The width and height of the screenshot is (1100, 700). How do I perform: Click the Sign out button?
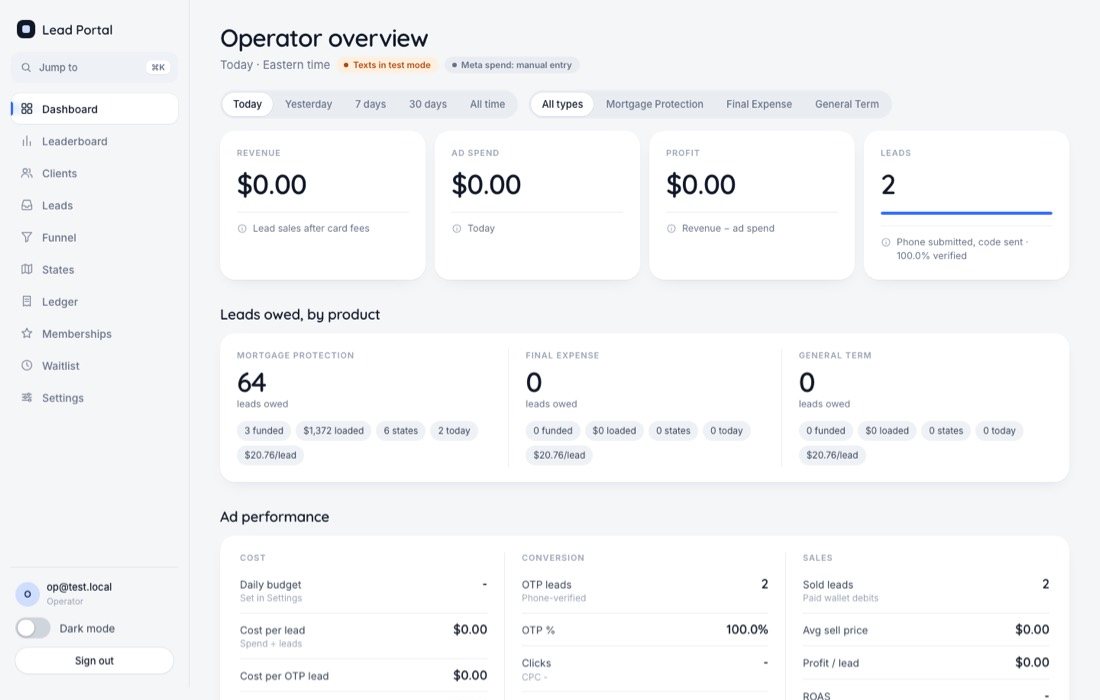tap(94, 661)
